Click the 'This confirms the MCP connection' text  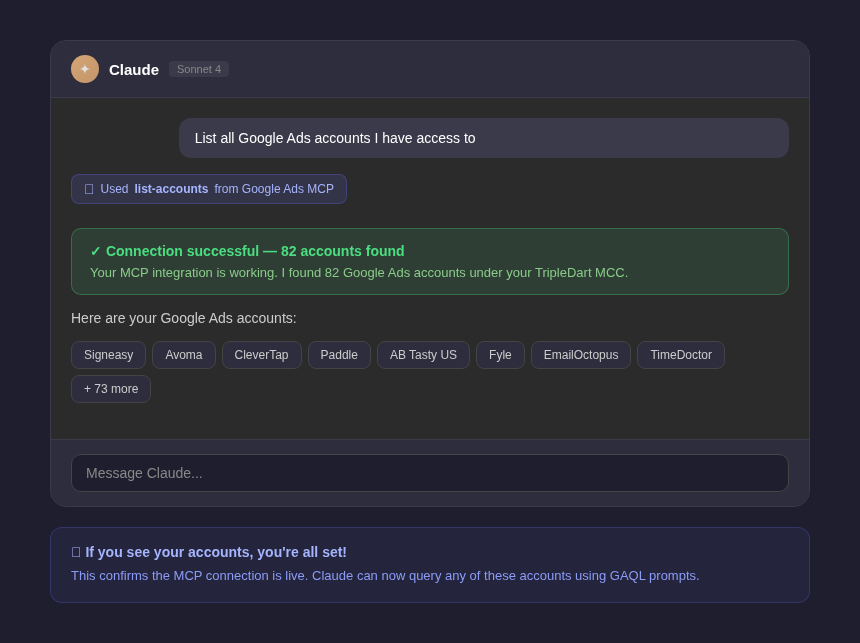385,576
